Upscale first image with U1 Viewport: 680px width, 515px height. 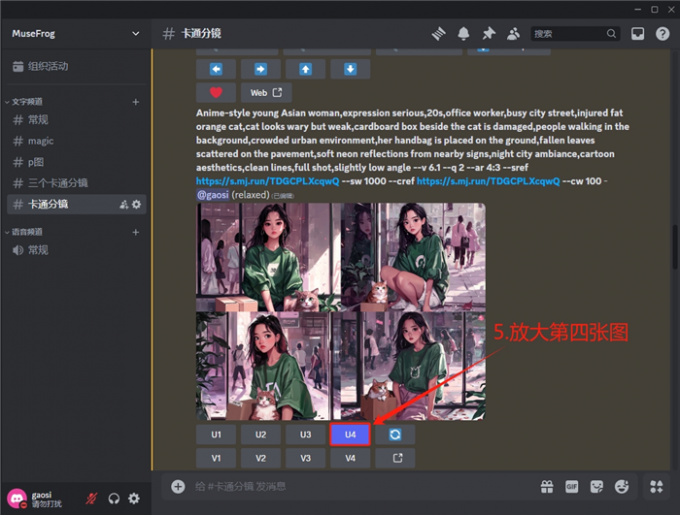tap(216, 434)
